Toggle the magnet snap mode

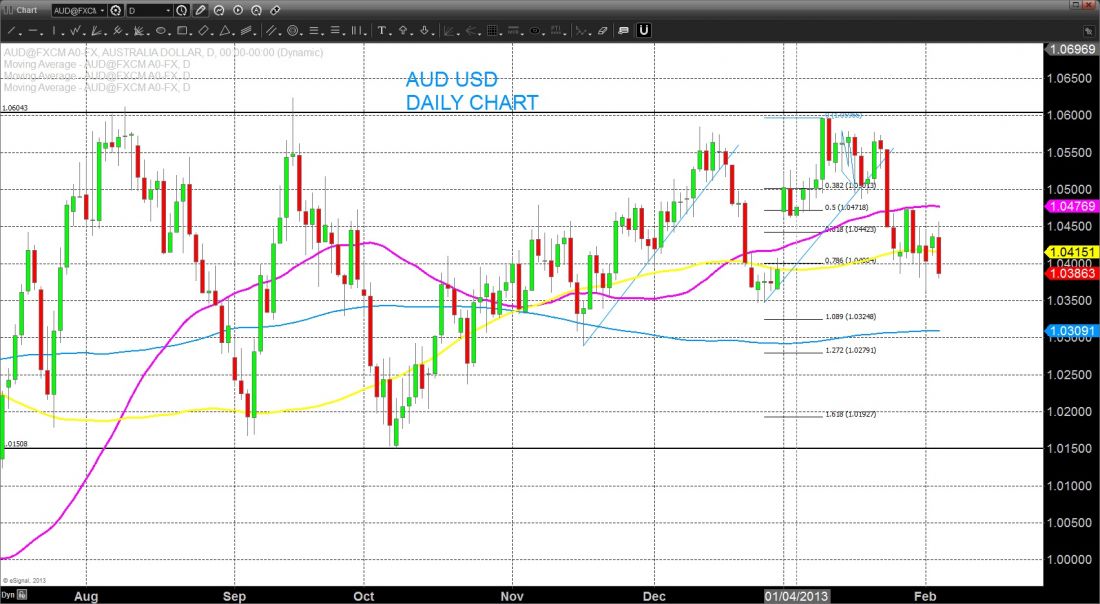point(645,31)
